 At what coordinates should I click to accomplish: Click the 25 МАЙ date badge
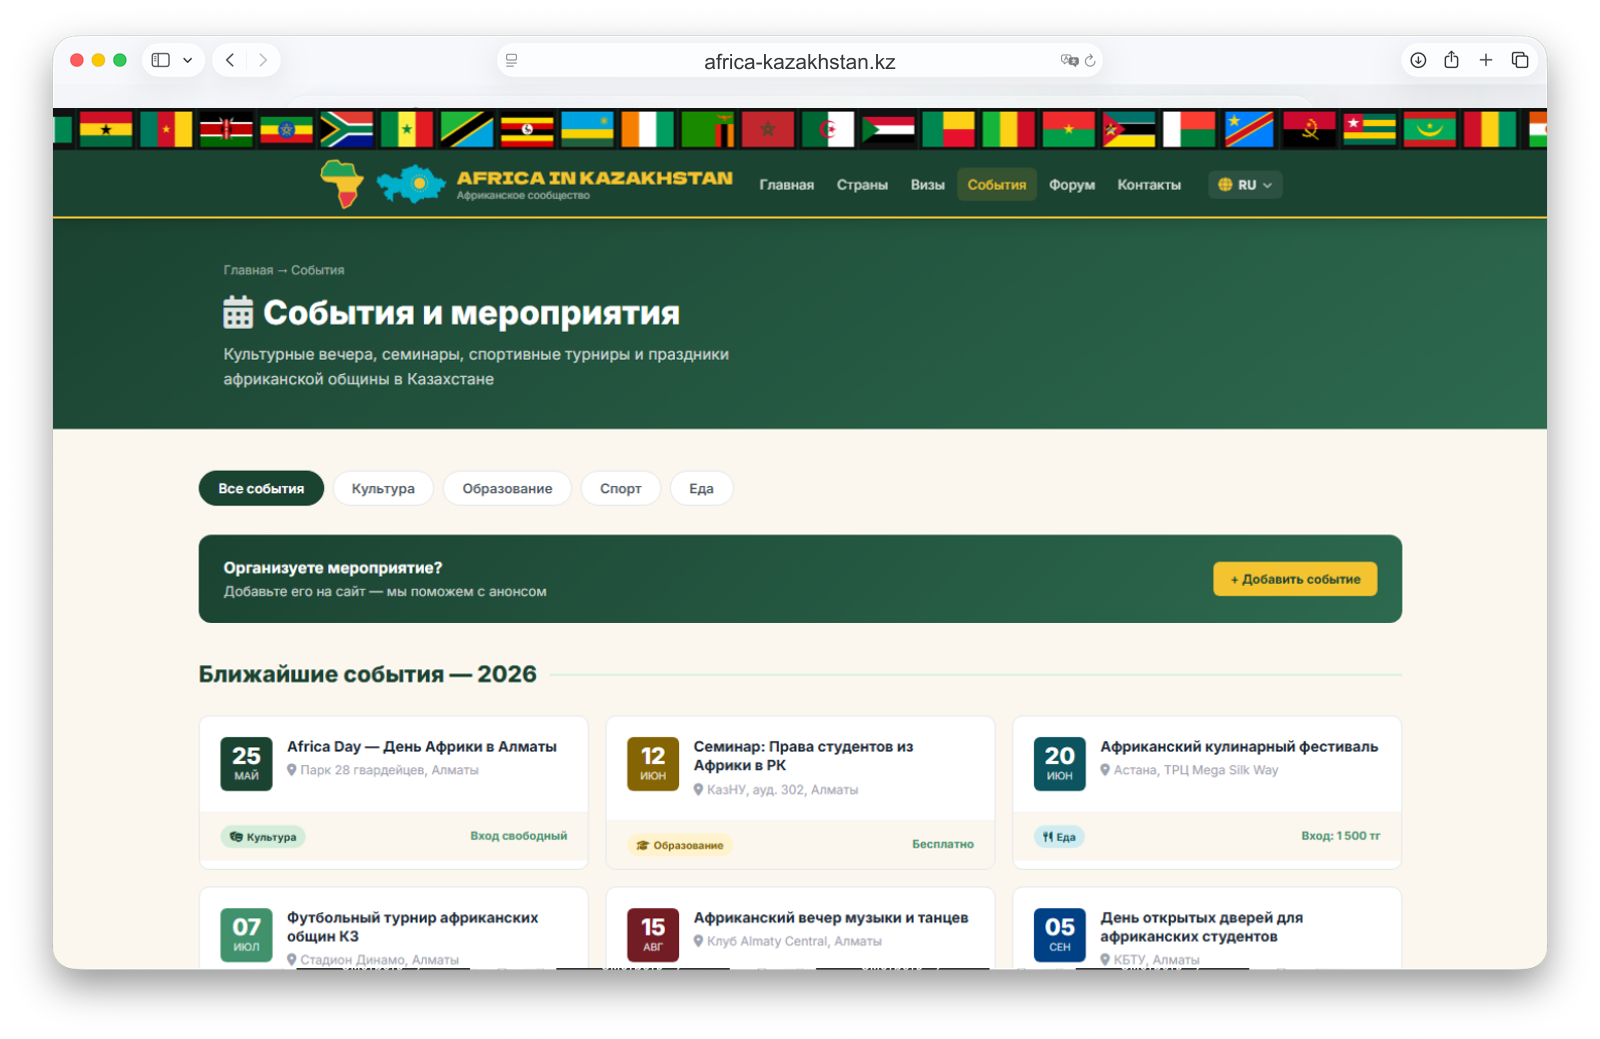point(246,764)
